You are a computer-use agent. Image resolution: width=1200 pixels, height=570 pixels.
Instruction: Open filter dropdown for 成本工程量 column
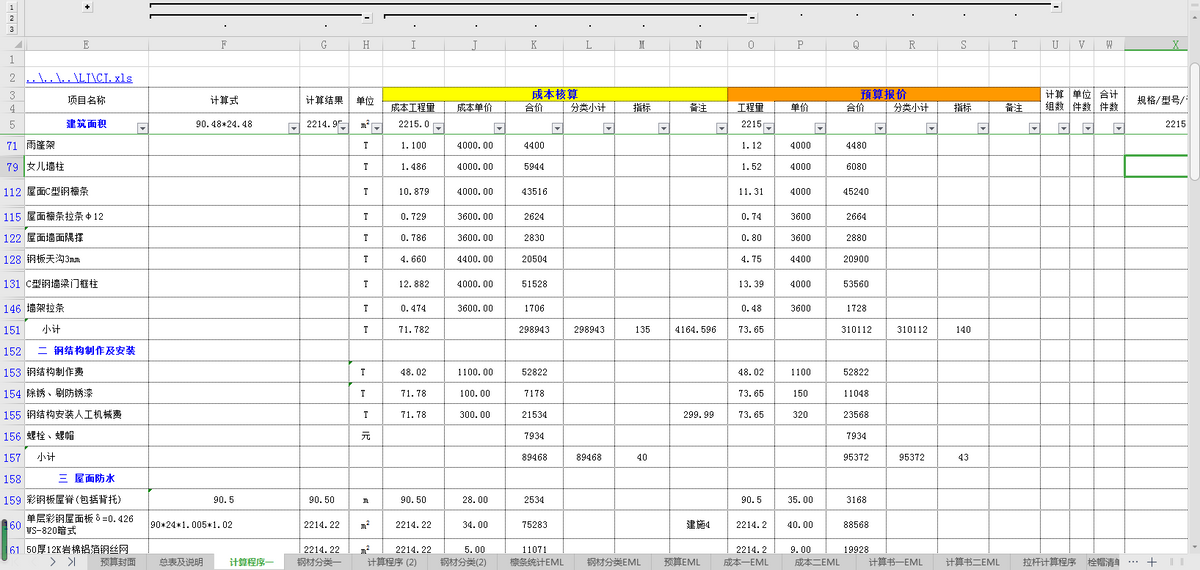(438, 127)
